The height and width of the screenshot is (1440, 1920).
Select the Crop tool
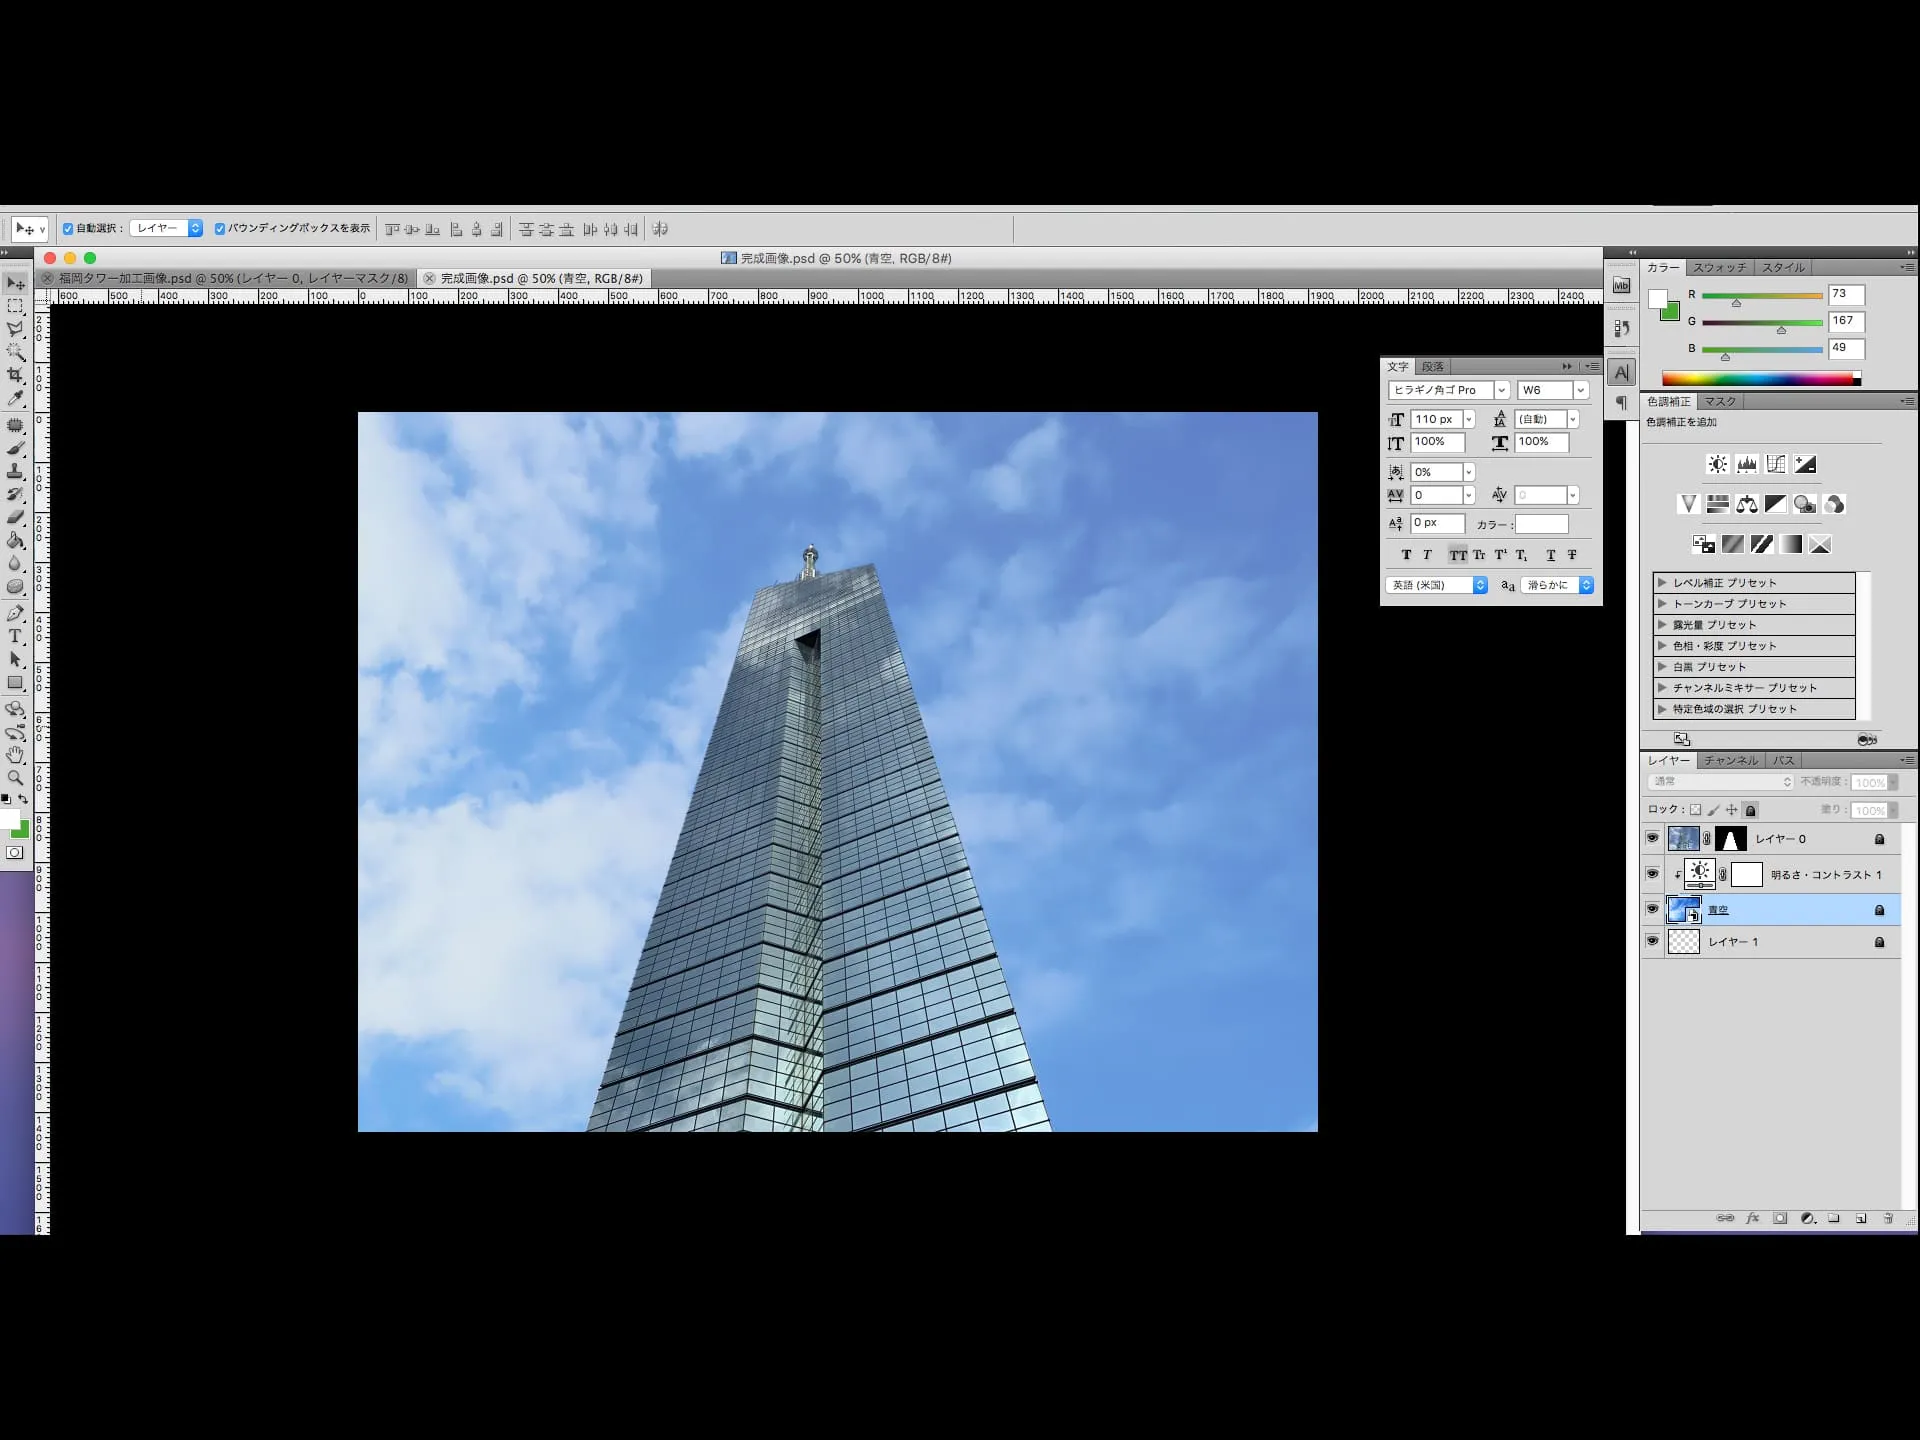coord(15,375)
